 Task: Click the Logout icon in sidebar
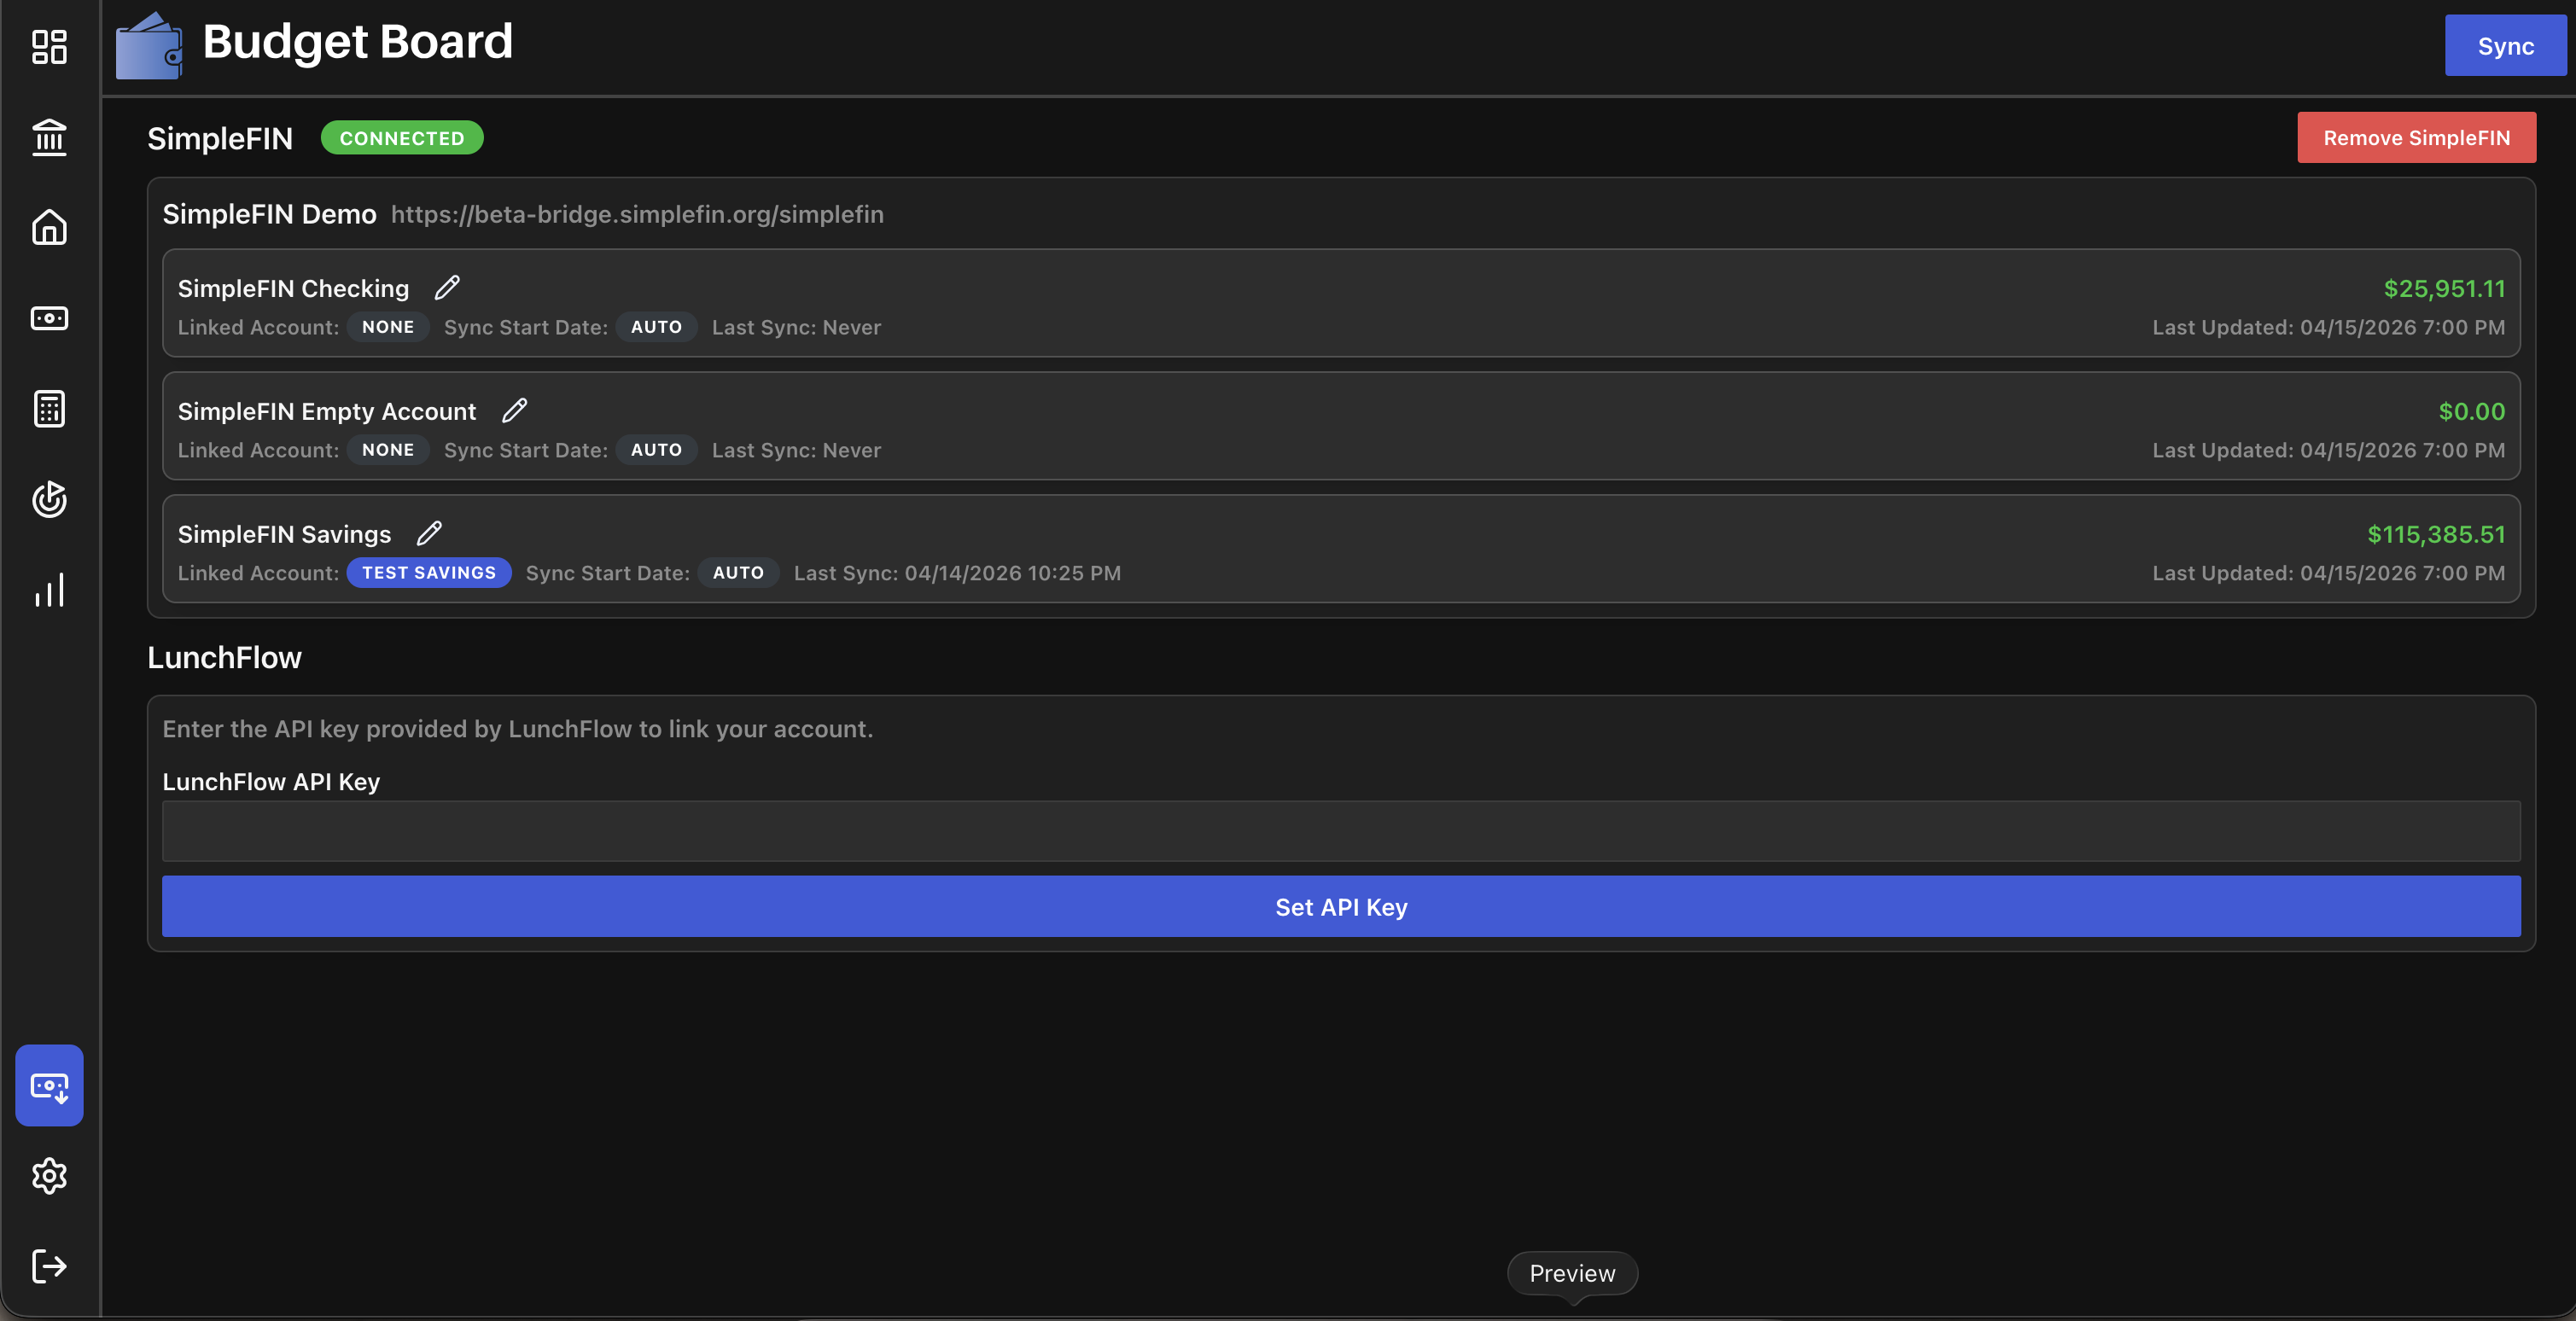49,1266
